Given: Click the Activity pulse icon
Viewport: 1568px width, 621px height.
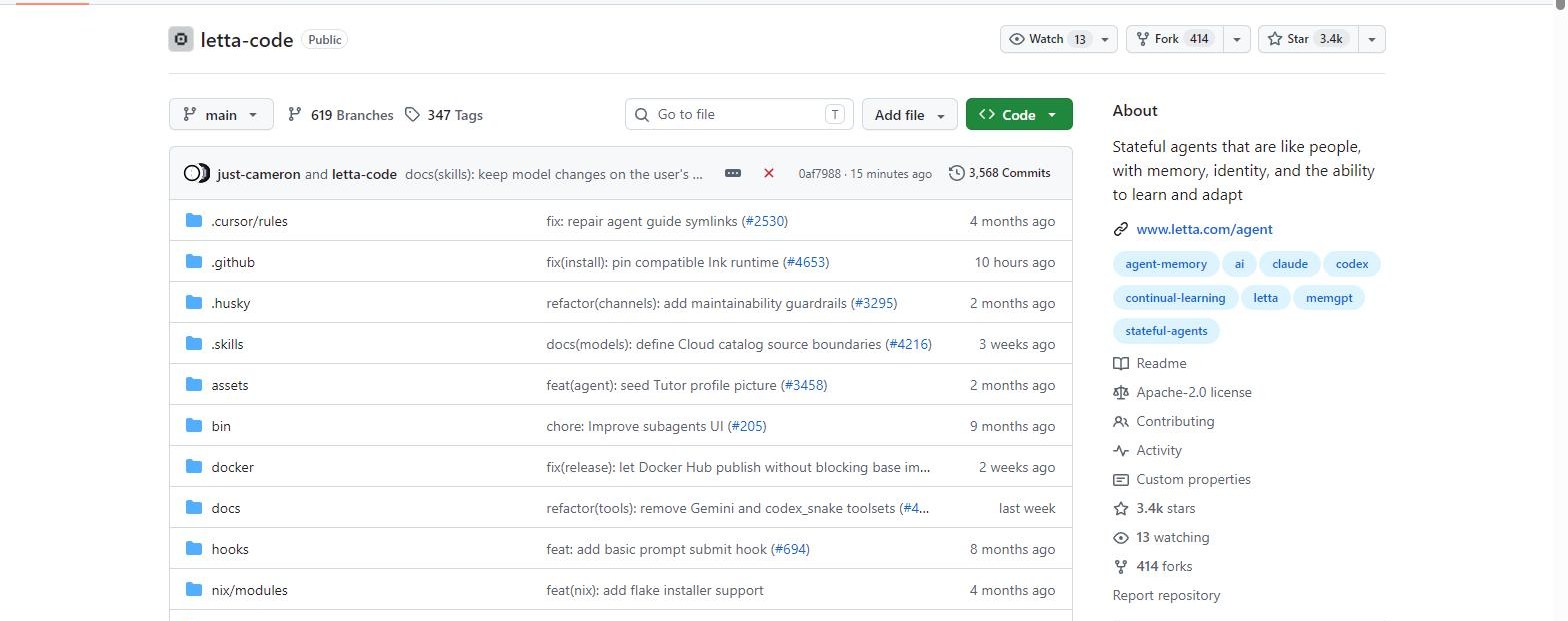Looking at the screenshot, I should tap(1121, 450).
